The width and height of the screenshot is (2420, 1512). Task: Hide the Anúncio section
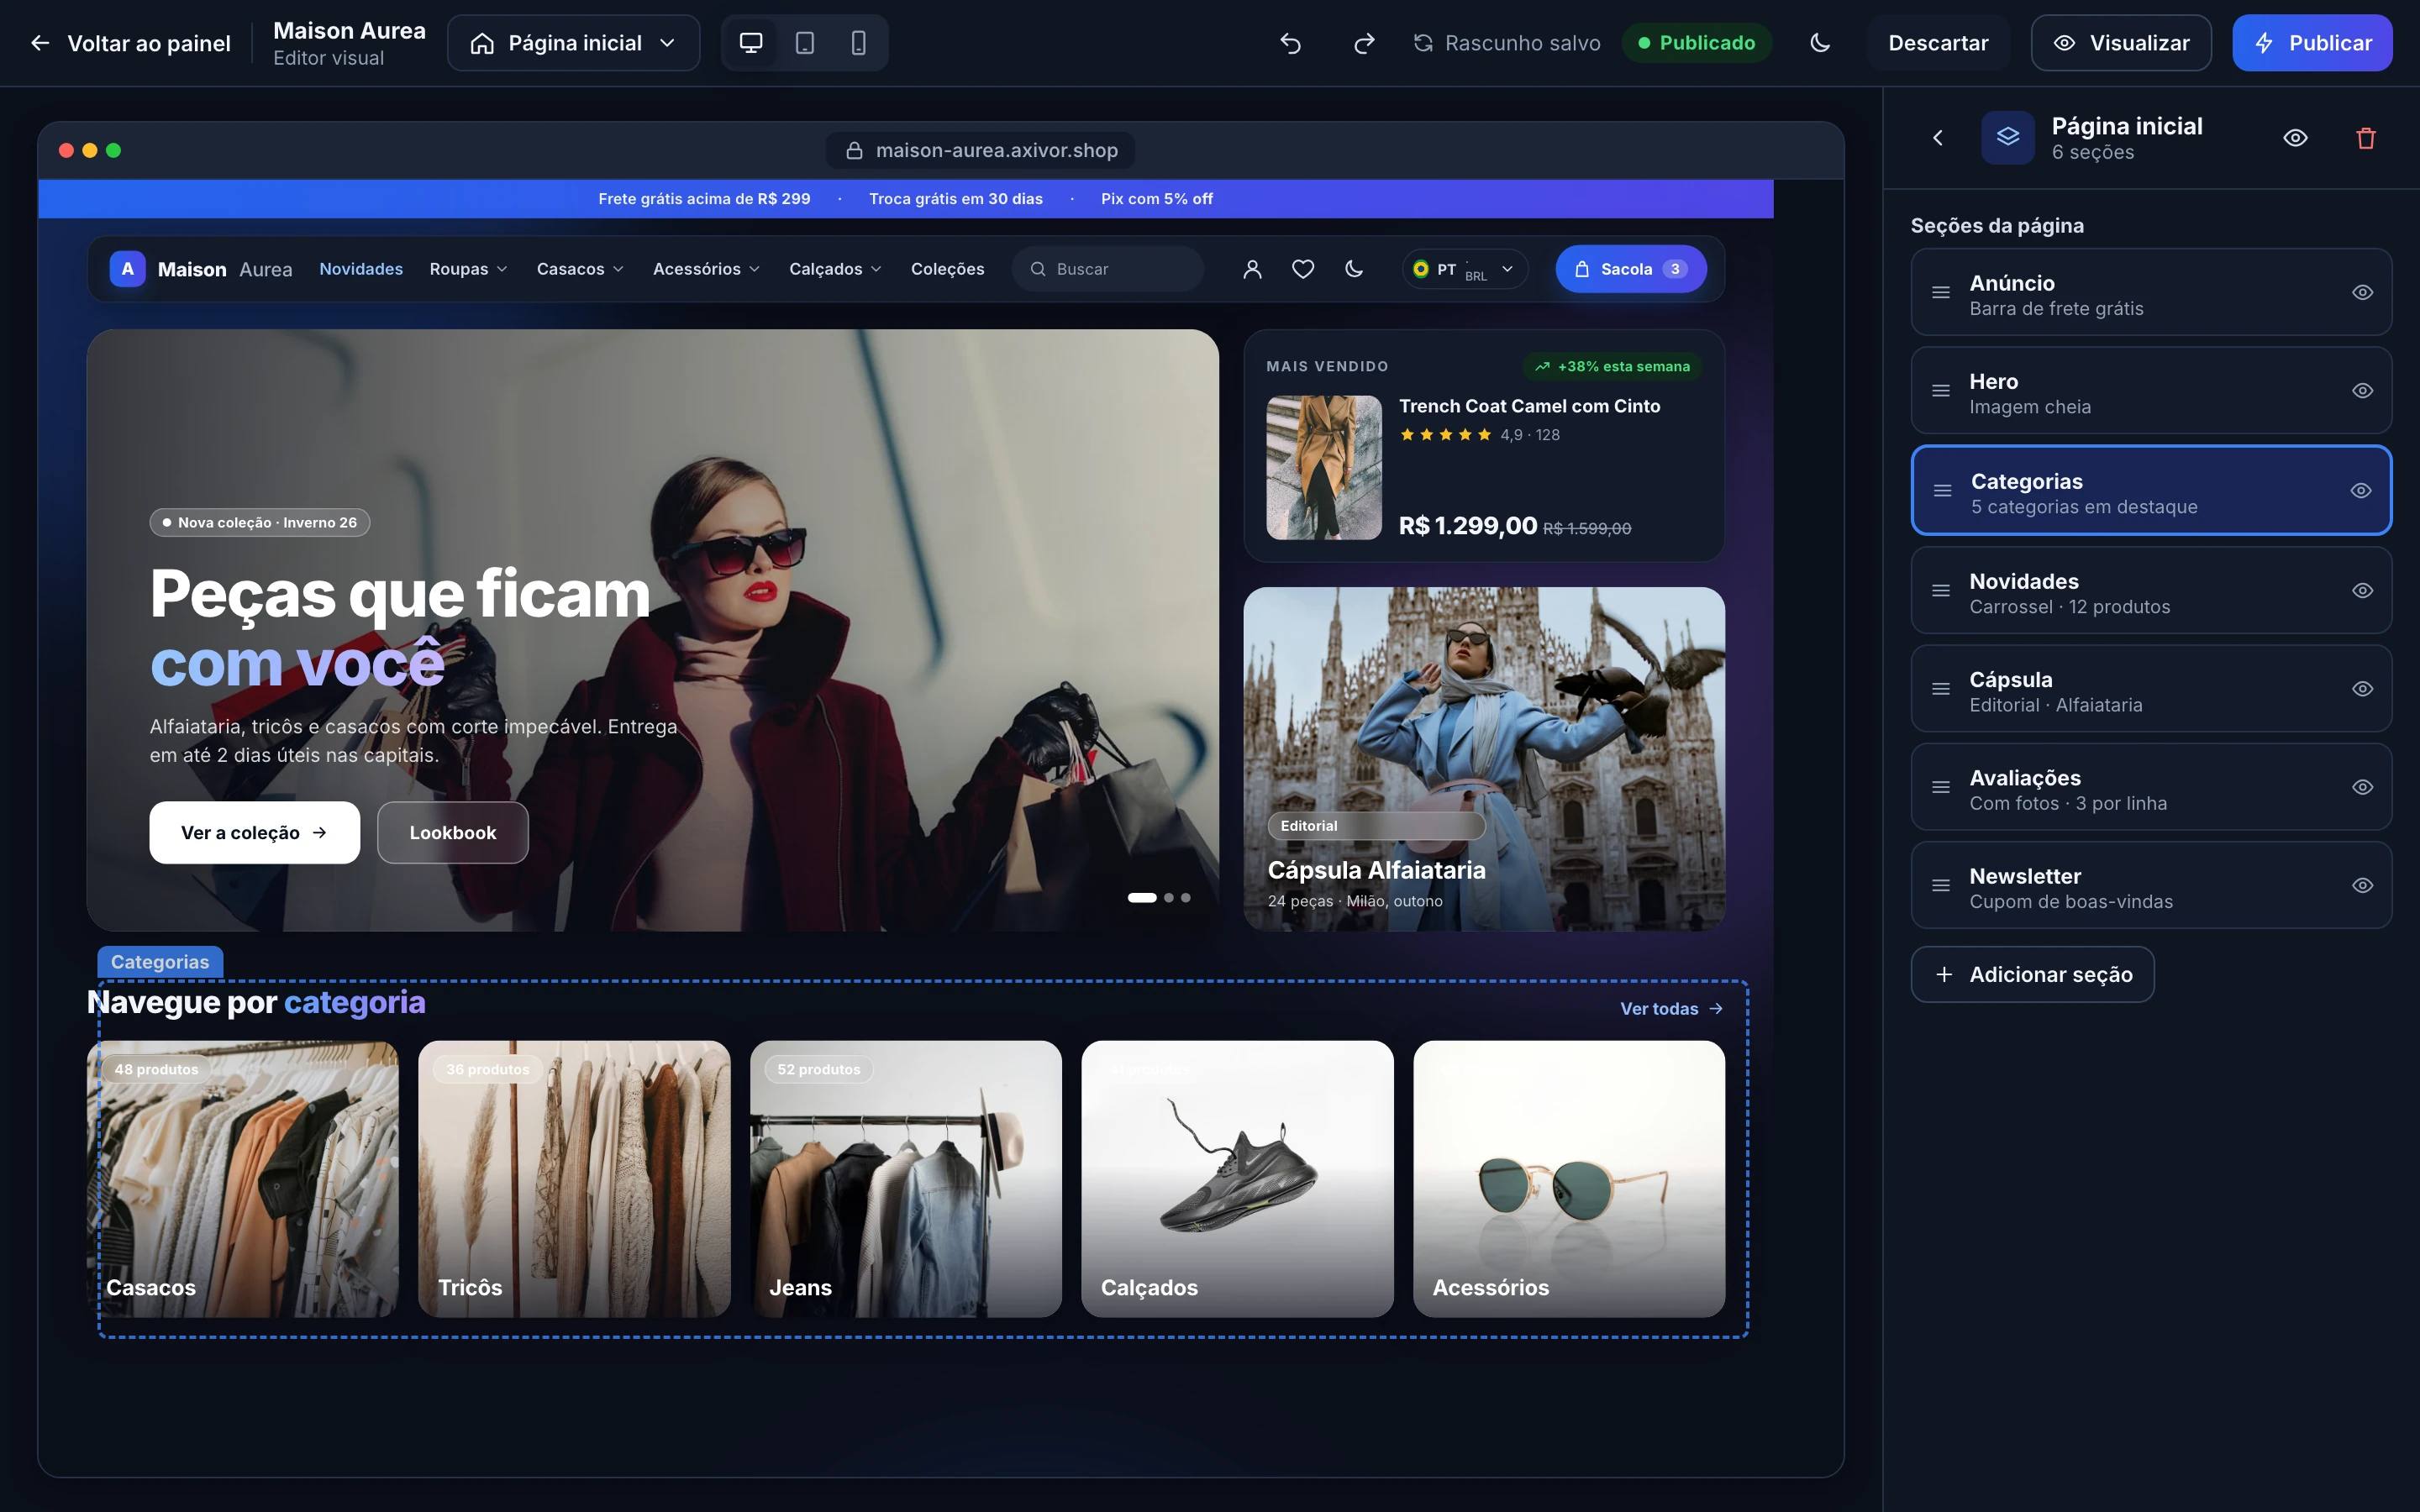click(x=2363, y=293)
